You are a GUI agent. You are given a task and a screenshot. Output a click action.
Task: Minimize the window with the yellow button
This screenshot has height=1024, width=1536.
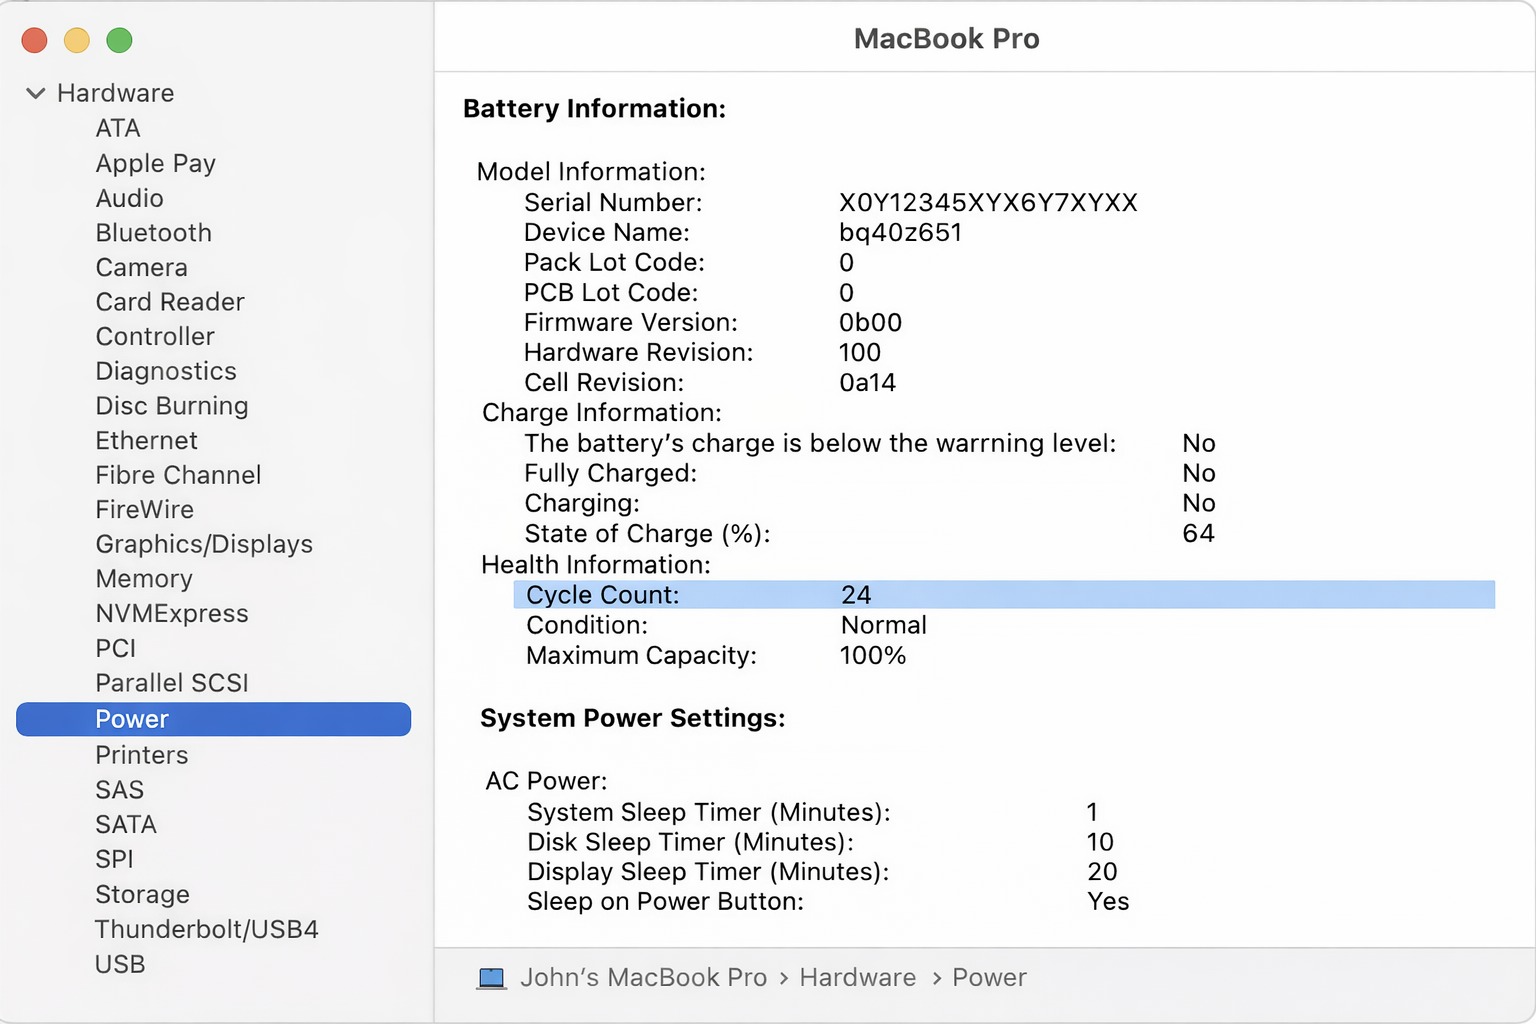coord(77,40)
